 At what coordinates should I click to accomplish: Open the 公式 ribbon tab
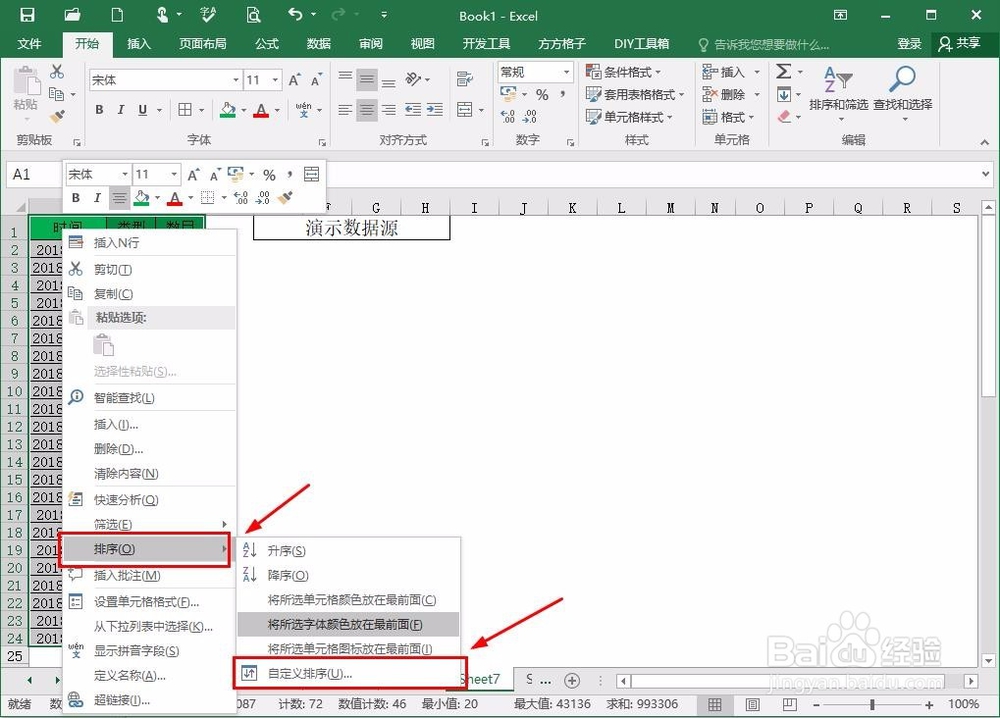tap(267, 43)
